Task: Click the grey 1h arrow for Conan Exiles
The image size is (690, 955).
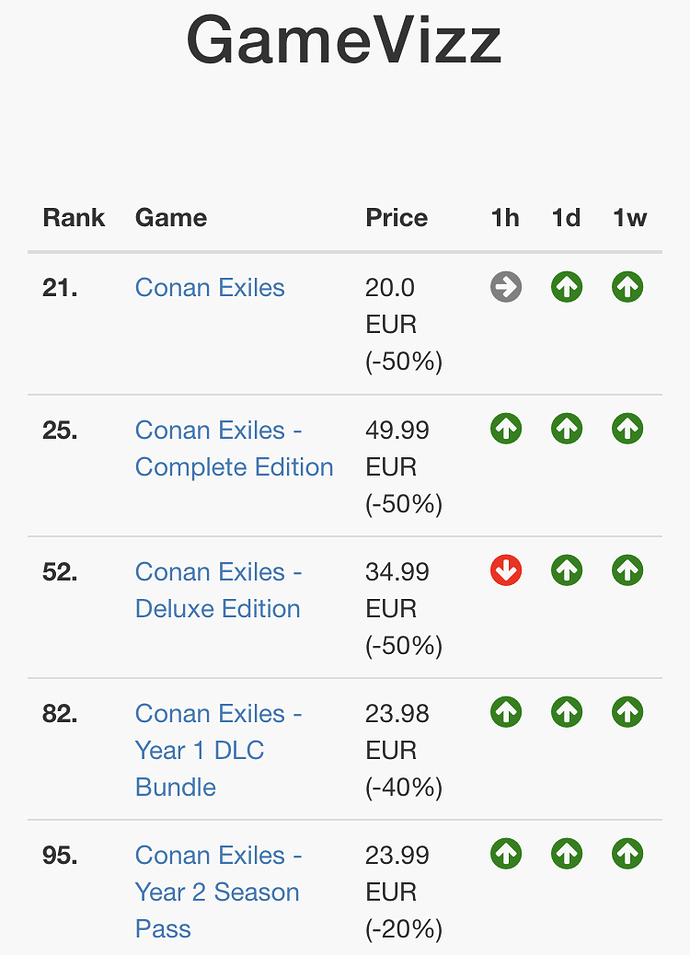Action: coord(506,288)
